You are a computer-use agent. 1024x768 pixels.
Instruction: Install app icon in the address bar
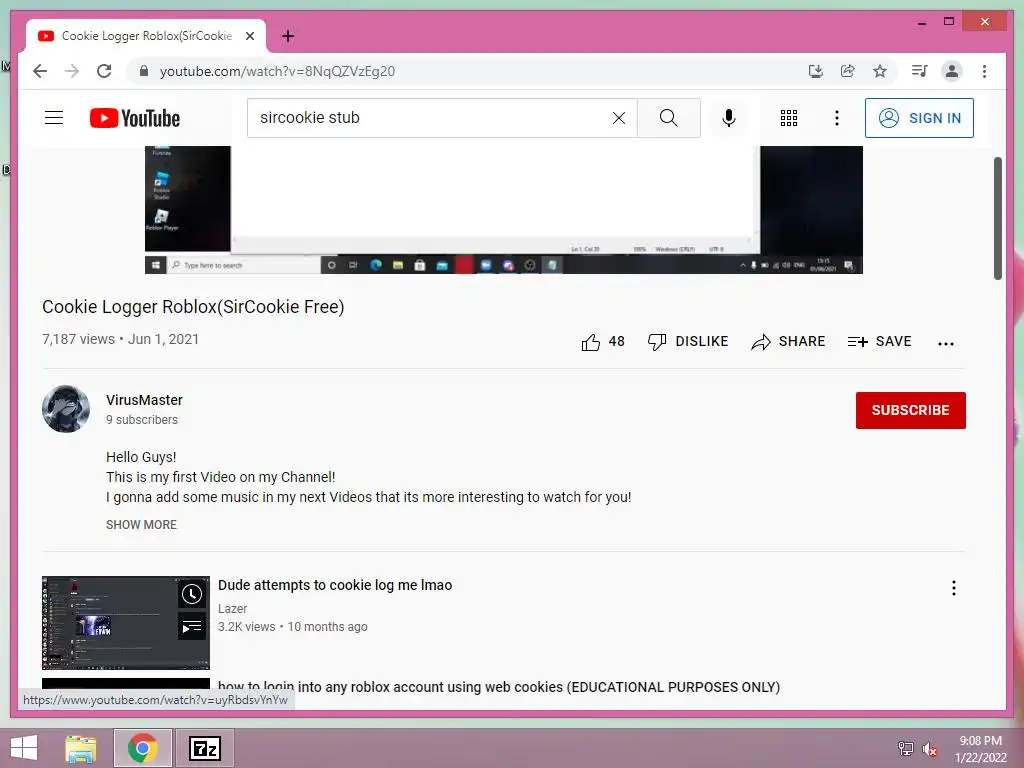816,71
